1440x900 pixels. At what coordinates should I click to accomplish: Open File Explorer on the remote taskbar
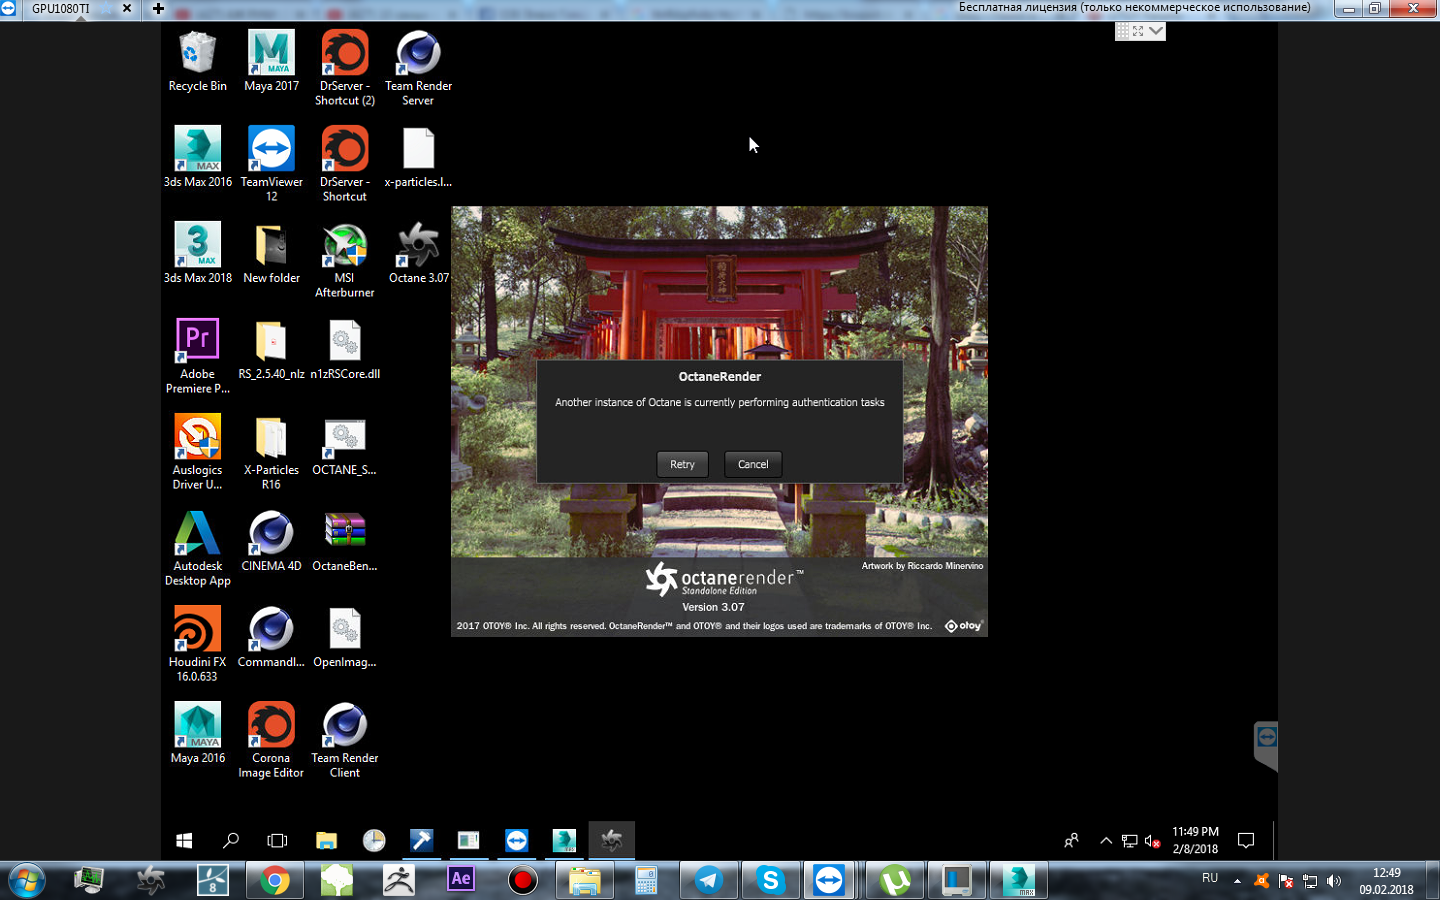point(326,840)
